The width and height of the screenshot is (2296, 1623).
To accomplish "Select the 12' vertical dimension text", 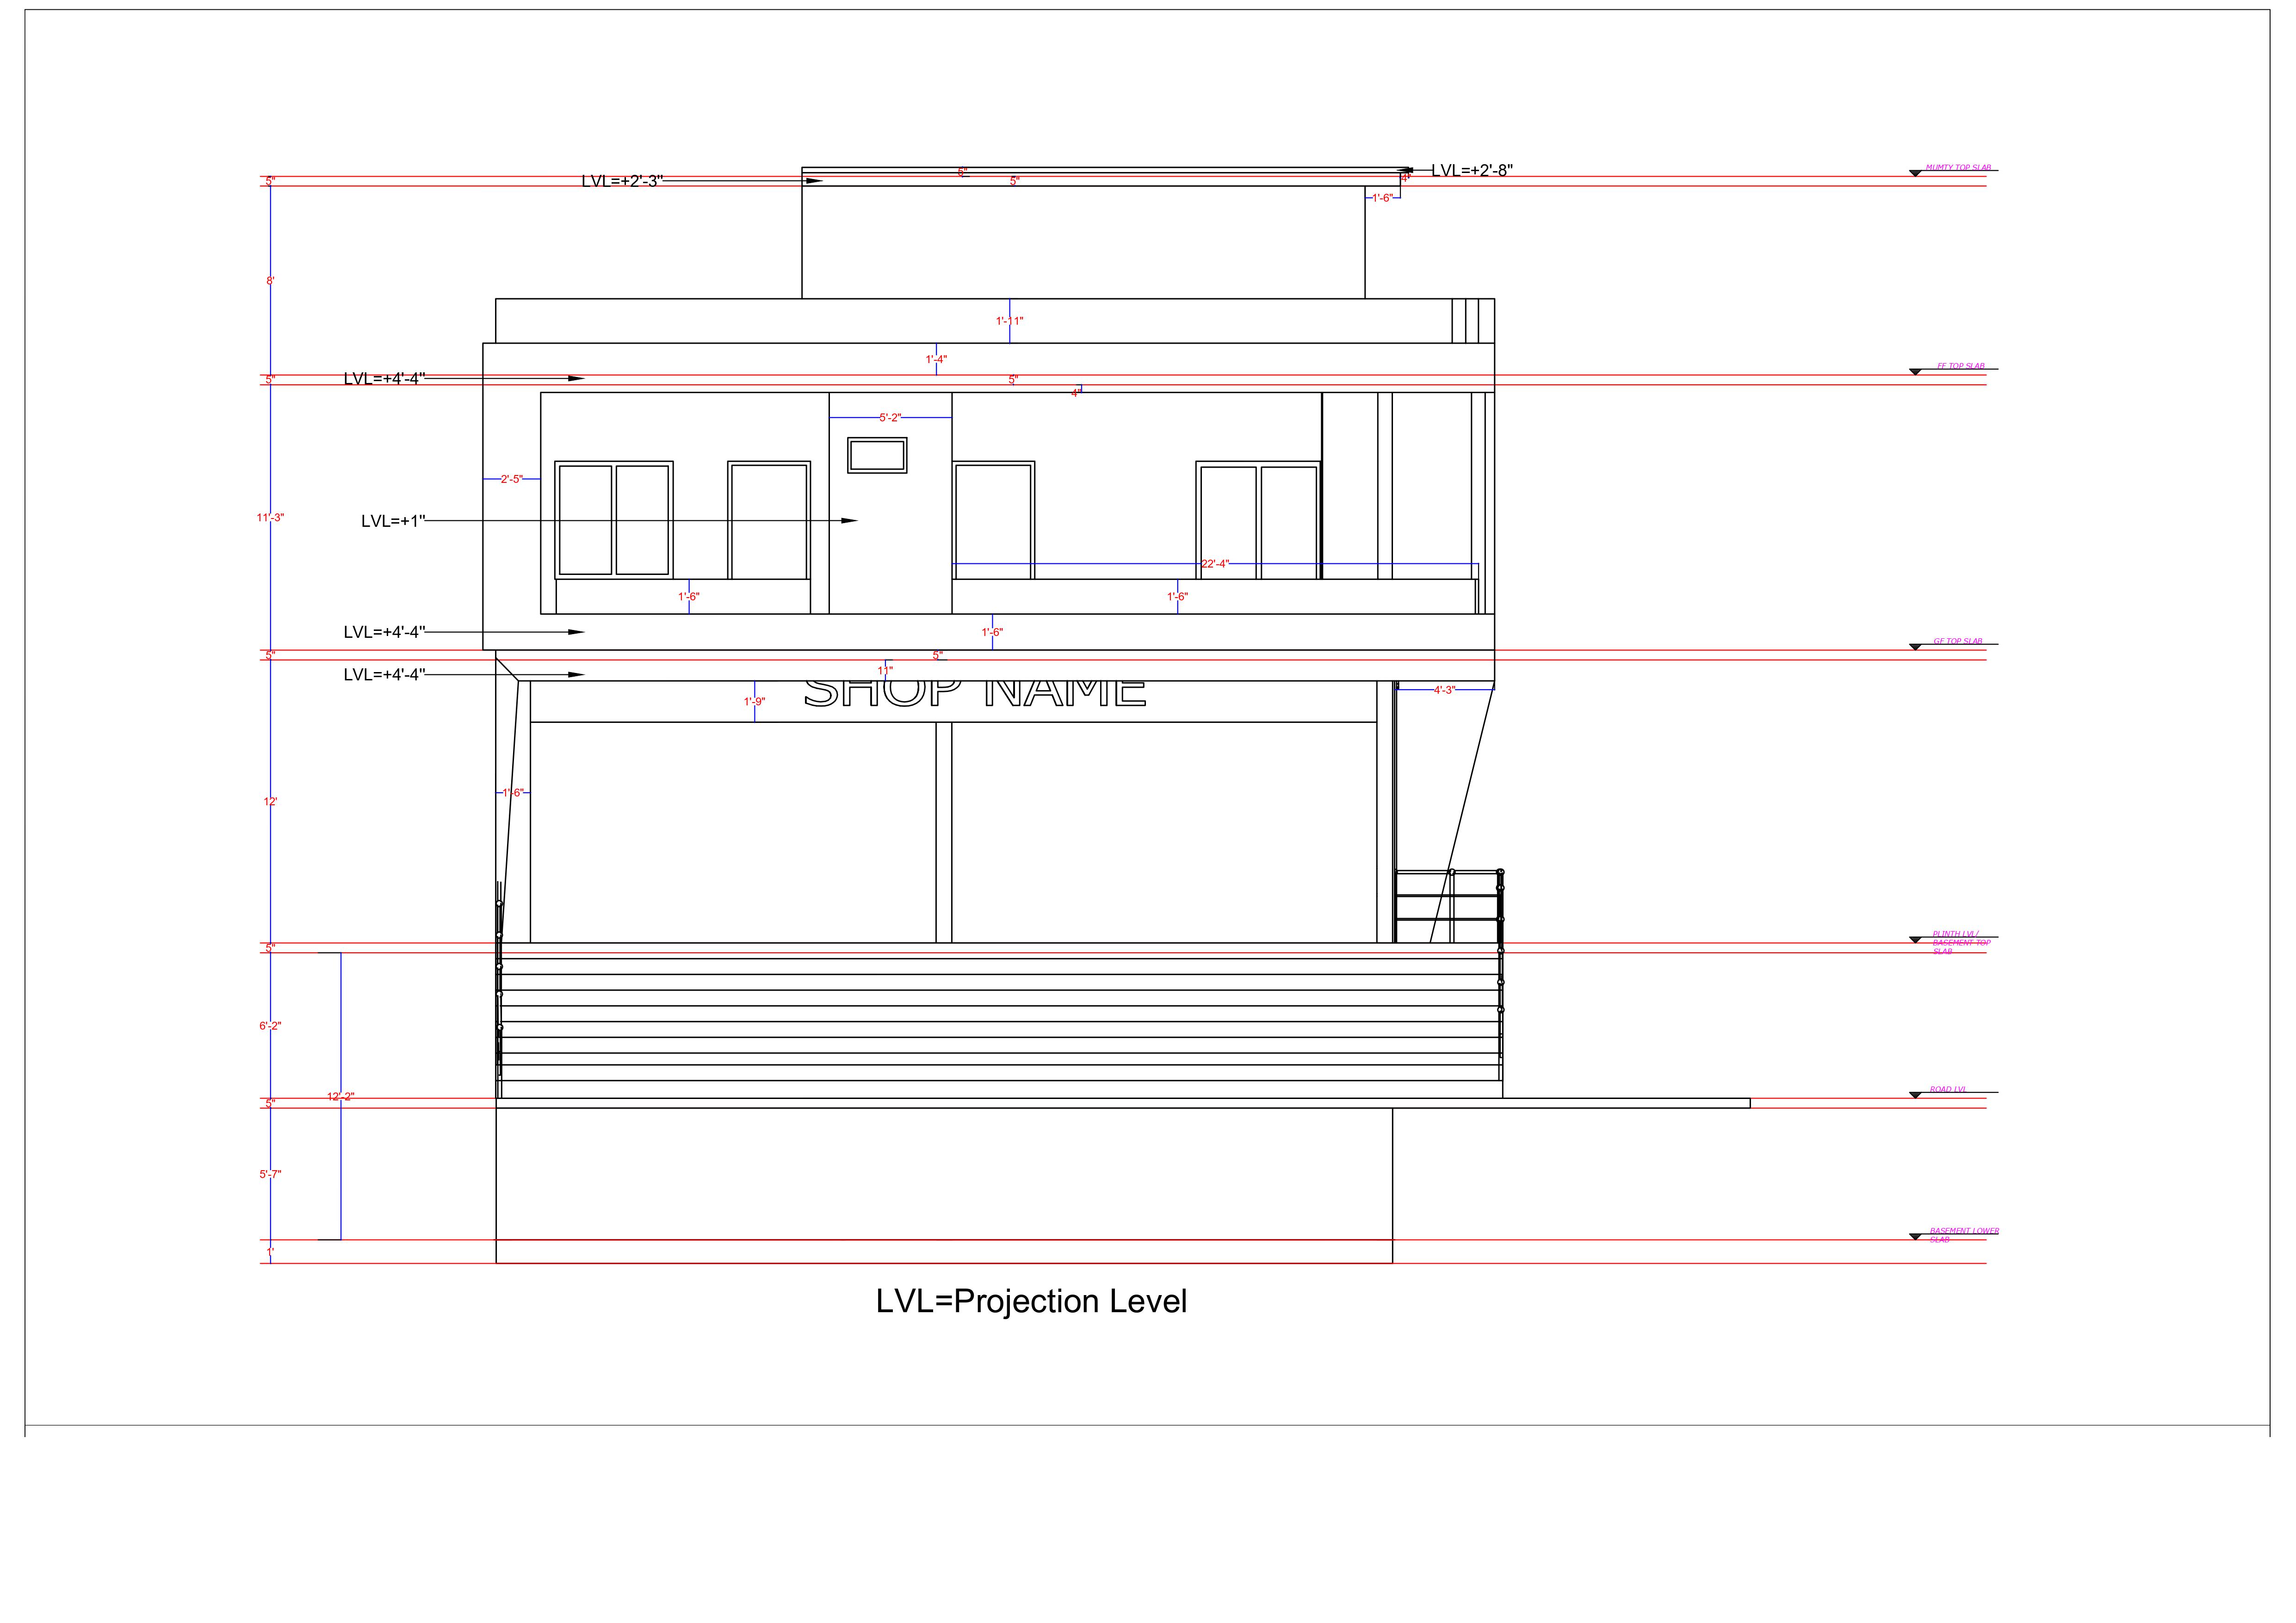I will (270, 802).
